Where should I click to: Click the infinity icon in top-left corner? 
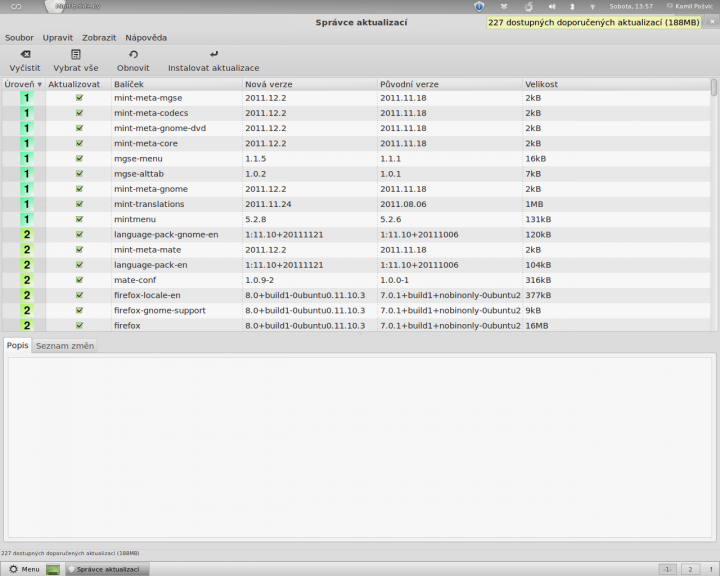(16, 6)
